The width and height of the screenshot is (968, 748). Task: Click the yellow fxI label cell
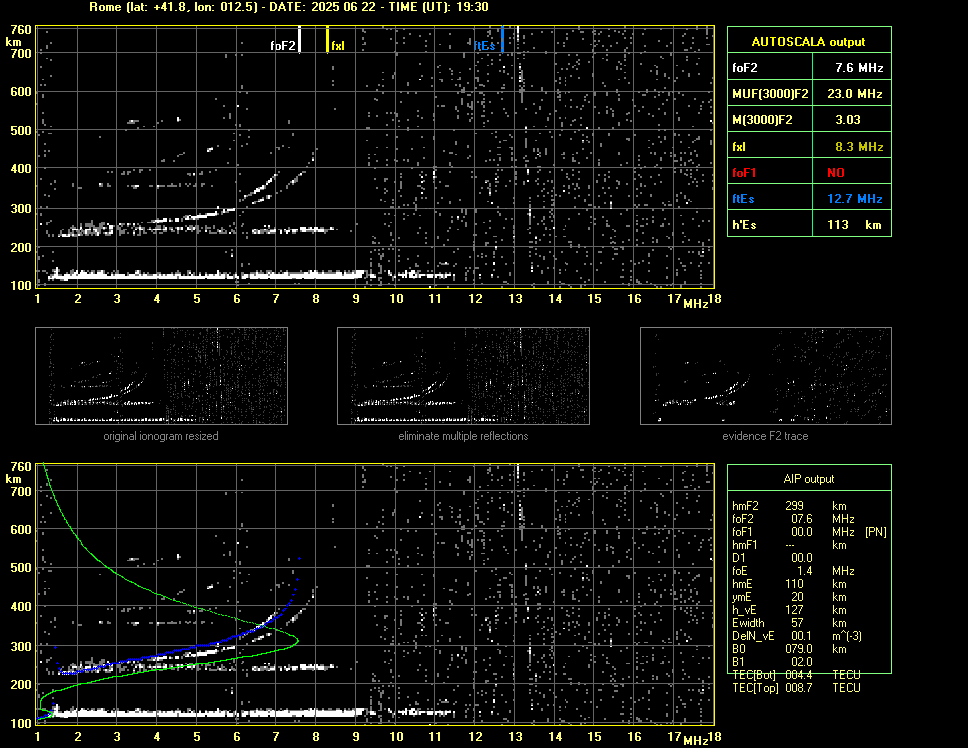[738, 147]
